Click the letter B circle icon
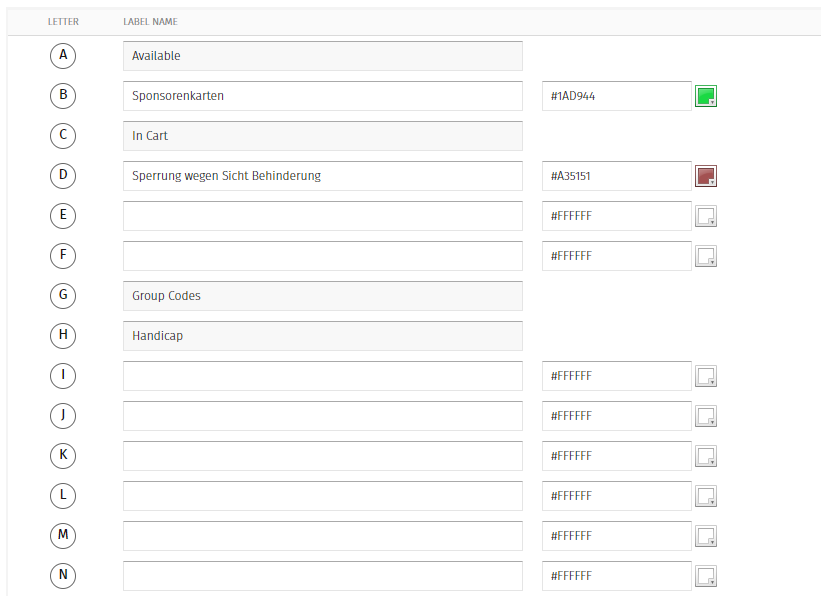The width and height of the screenshot is (821, 596). pos(63,96)
